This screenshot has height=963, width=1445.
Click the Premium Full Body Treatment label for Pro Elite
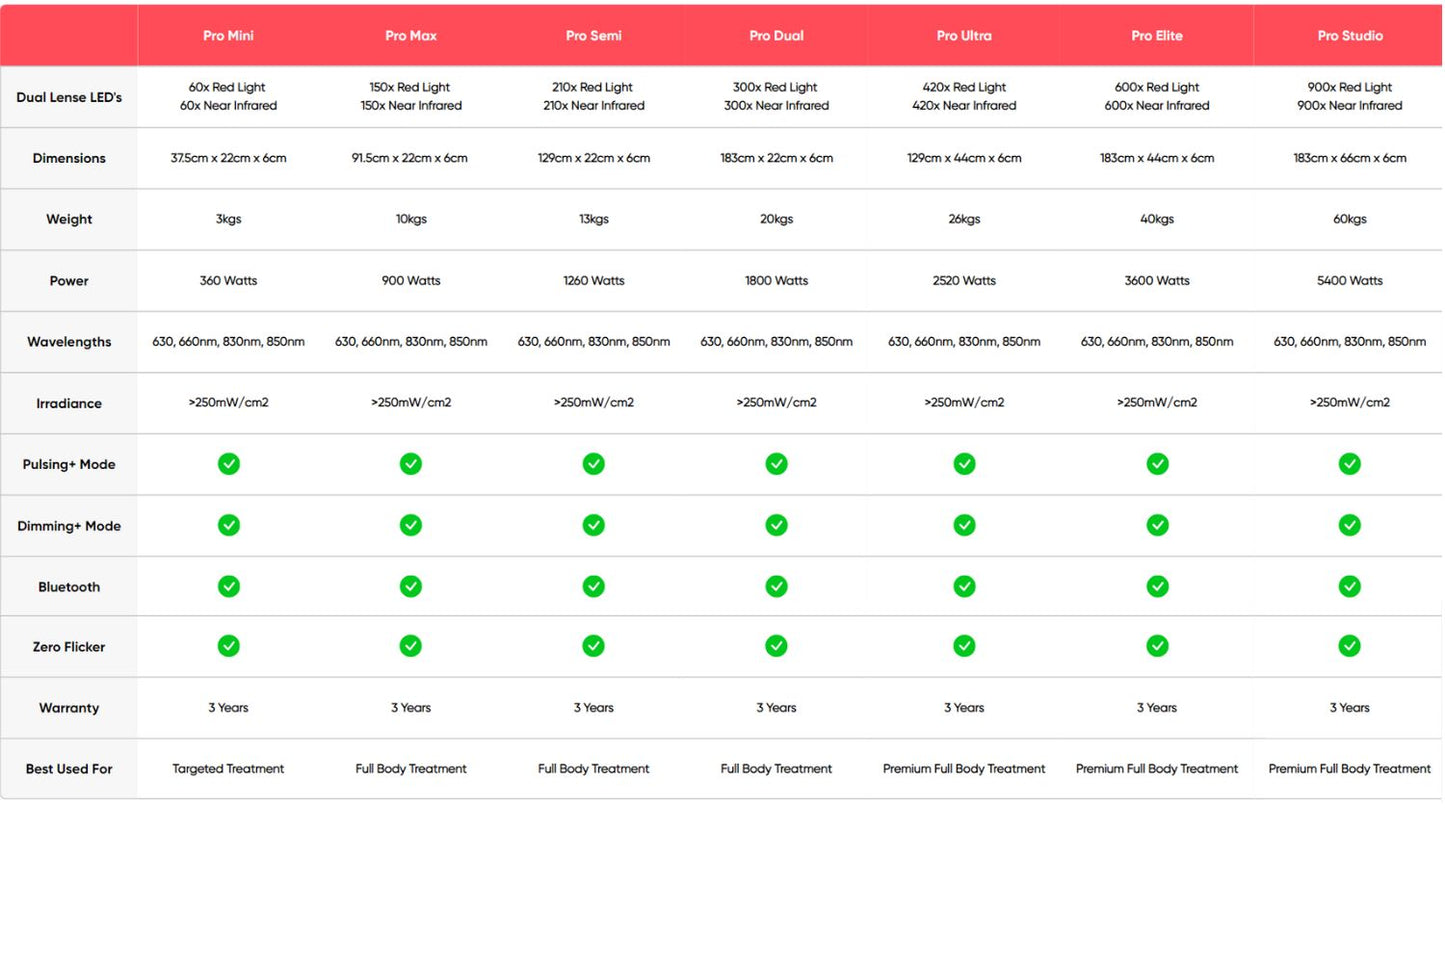coord(1156,768)
